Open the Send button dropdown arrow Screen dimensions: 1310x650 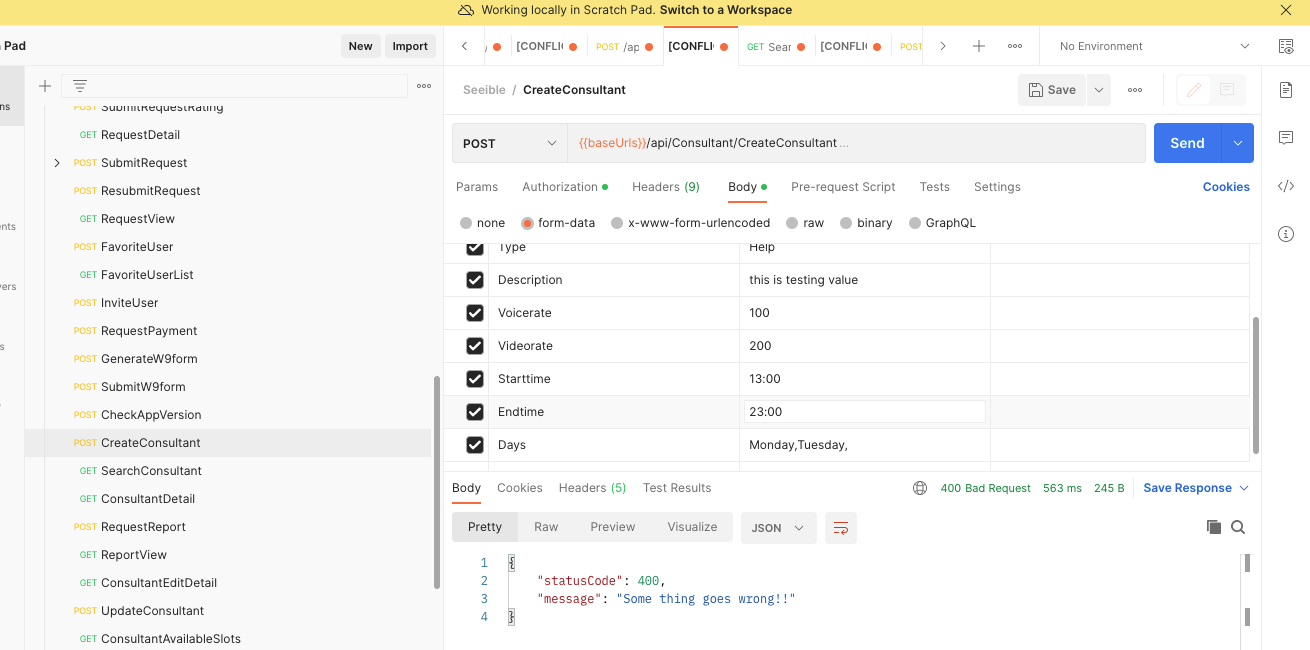point(1238,143)
